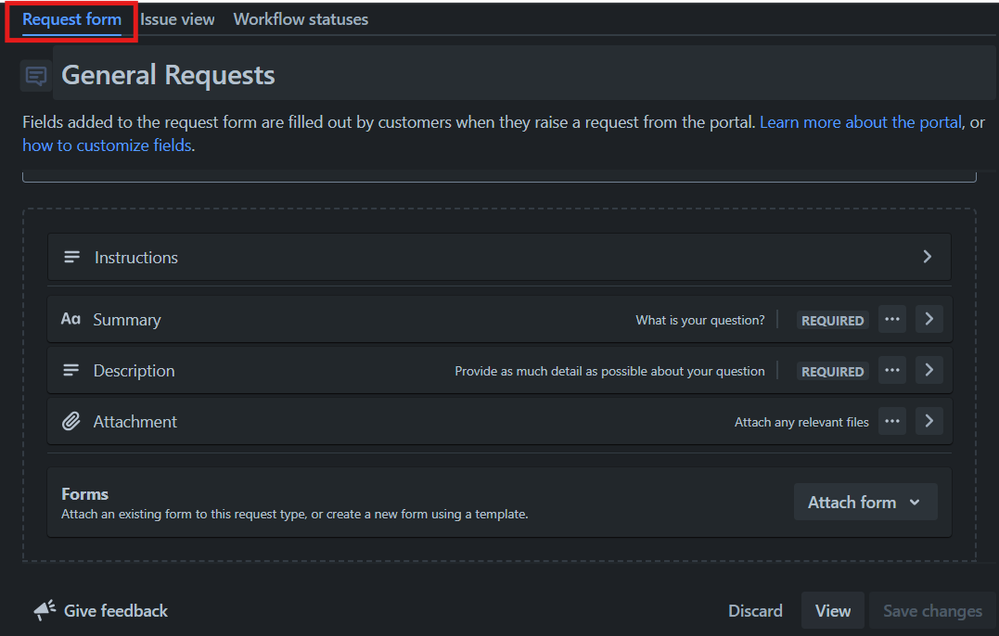
Task: Open more options for the Summary field
Action: pyautogui.click(x=892, y=319)
